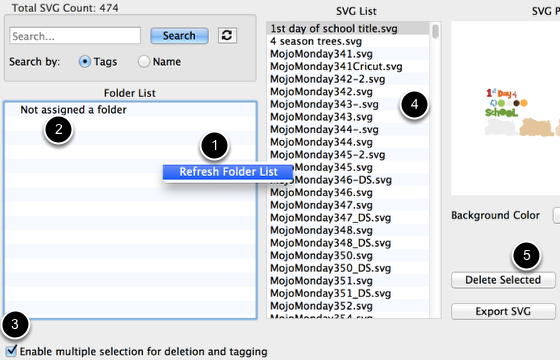Screen dimensions: 560x360
Task: Select the Name radio button
Action: pos(144,62)
